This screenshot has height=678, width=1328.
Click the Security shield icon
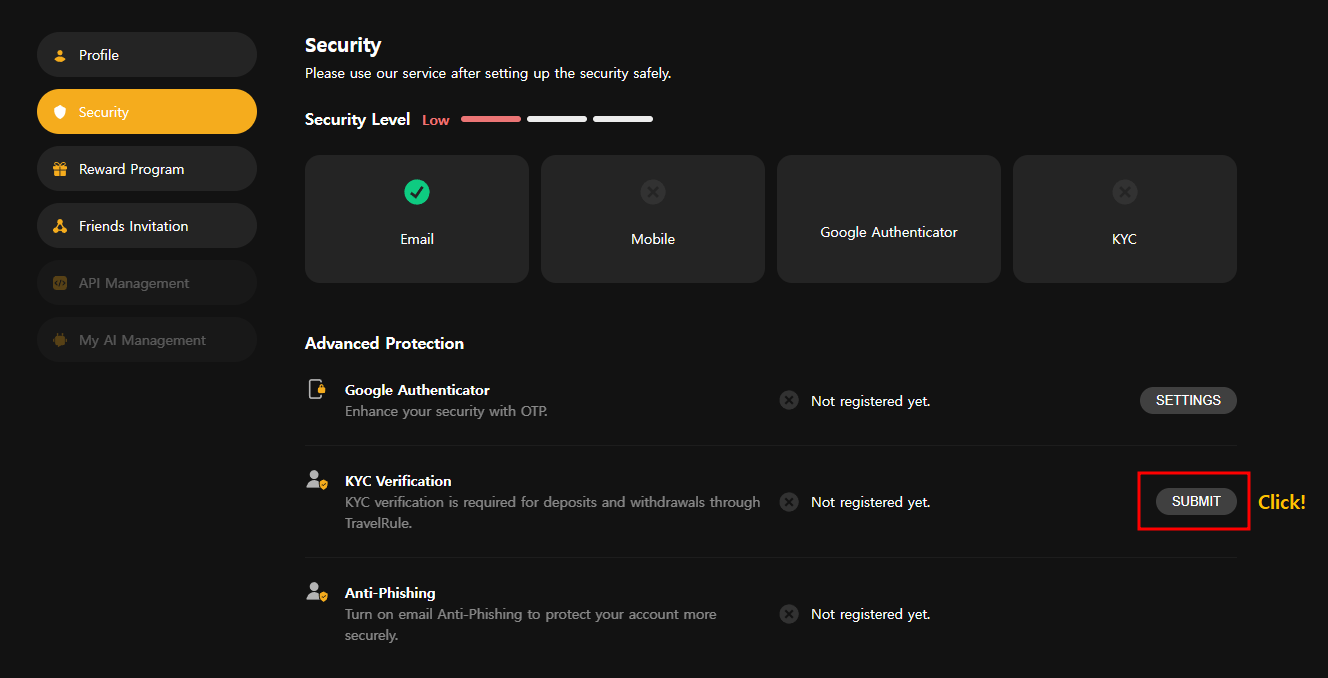60,112
